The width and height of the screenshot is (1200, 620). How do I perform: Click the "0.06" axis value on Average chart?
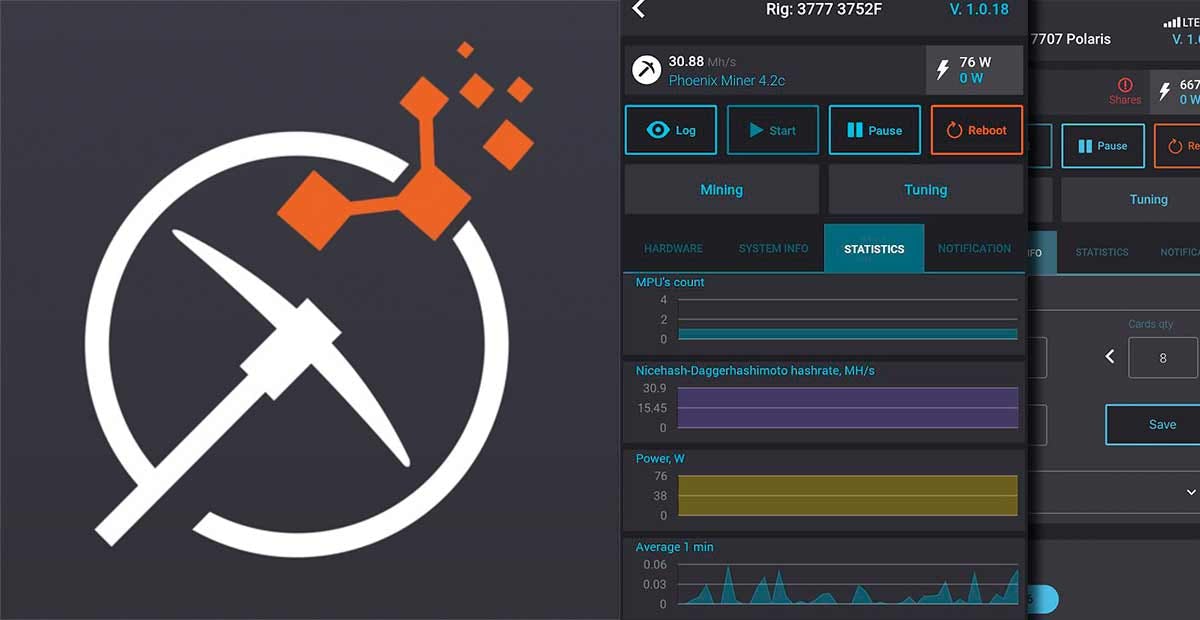coord(655,565)
